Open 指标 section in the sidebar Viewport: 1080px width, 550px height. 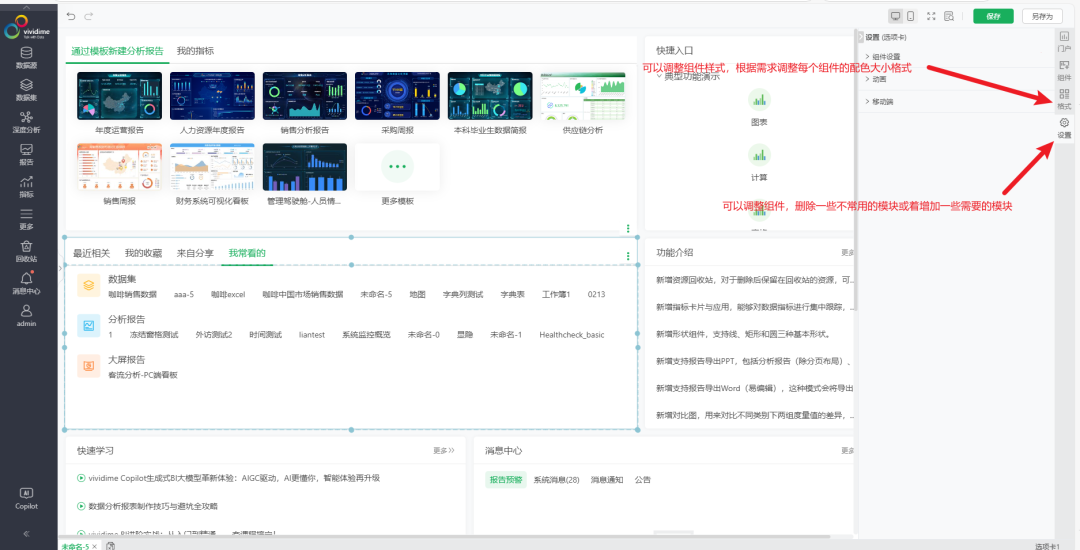click(26, 187)
